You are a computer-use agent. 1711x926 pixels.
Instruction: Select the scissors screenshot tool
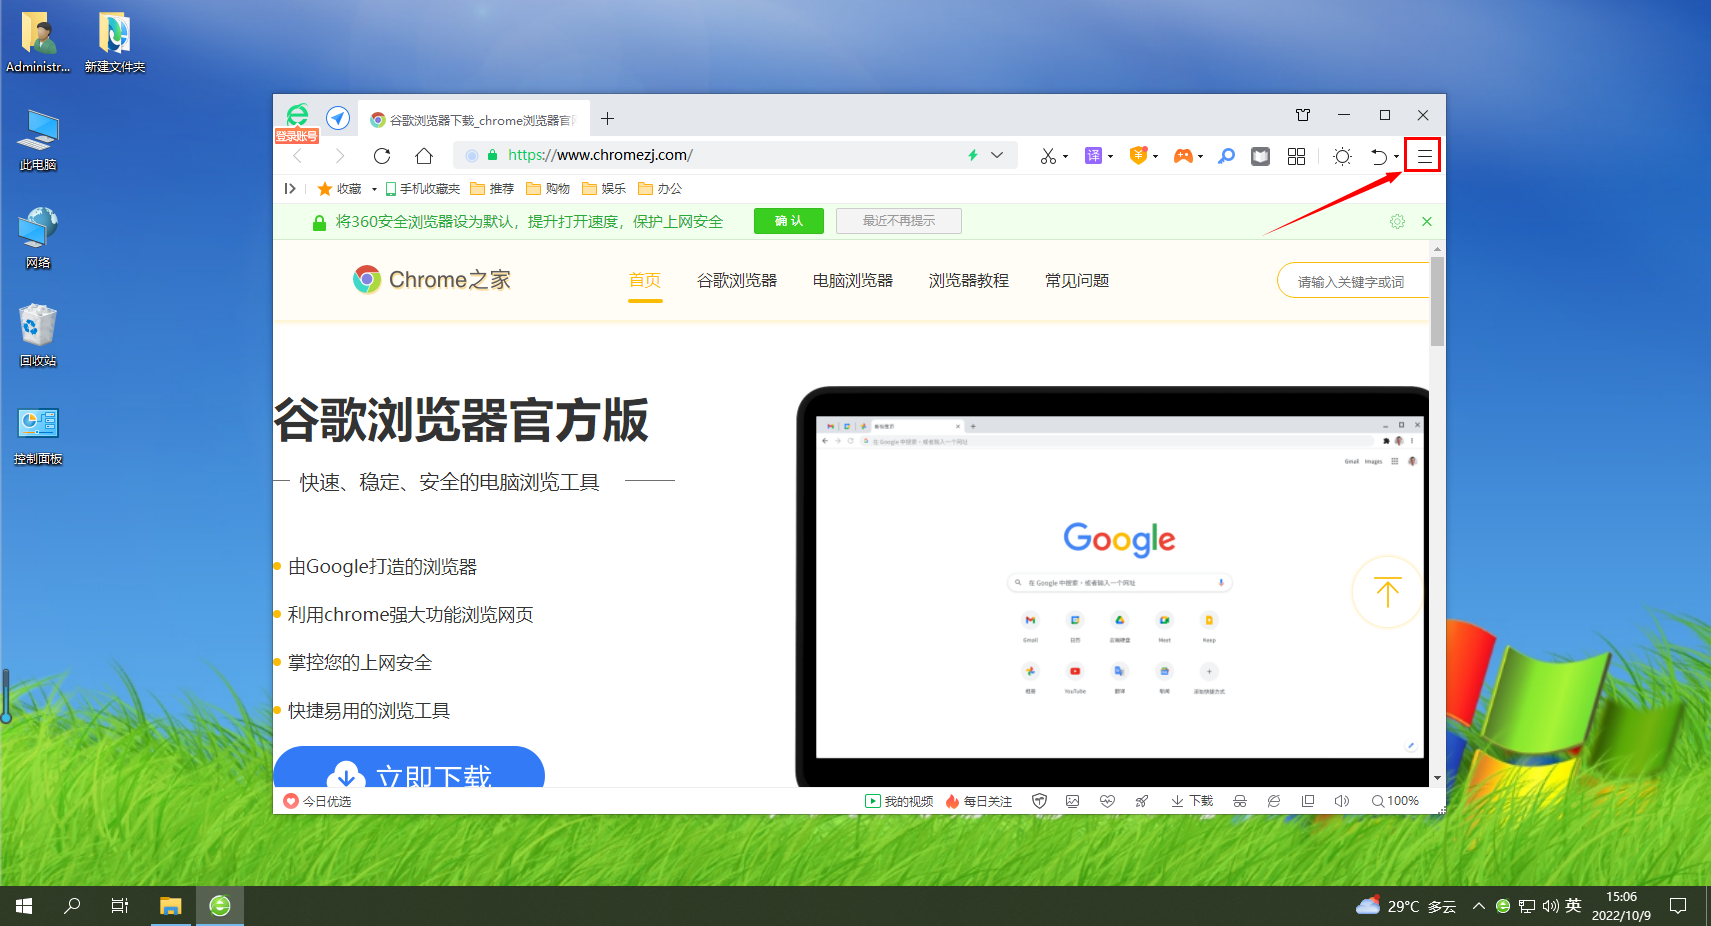pos(1048,156)
